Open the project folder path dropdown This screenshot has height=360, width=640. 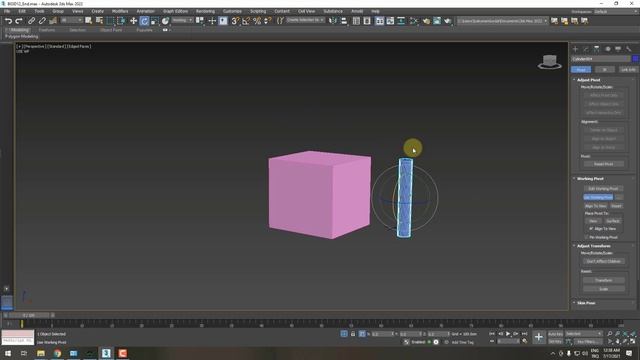pyautogui.click(x=502, y=21)
